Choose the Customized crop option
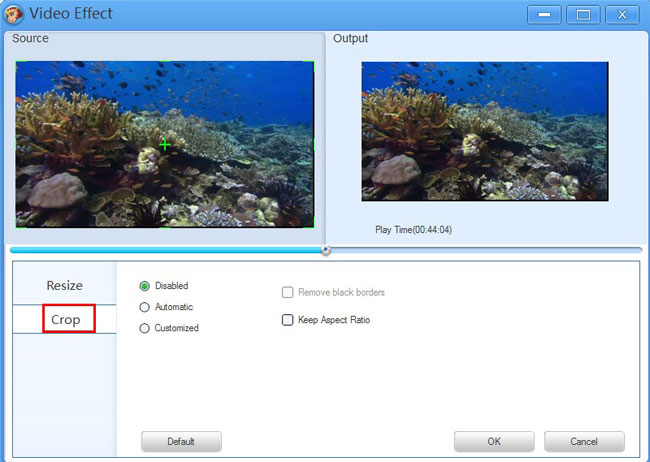The height and width of the screenshot is (462, 650). 144,328
